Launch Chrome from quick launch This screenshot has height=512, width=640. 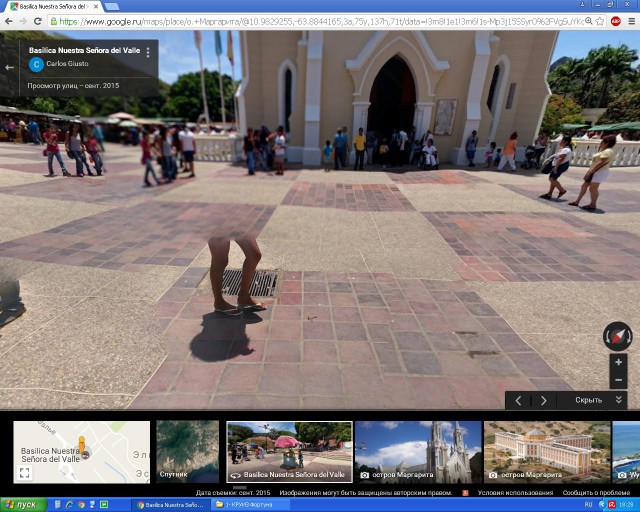pos(81,505)
